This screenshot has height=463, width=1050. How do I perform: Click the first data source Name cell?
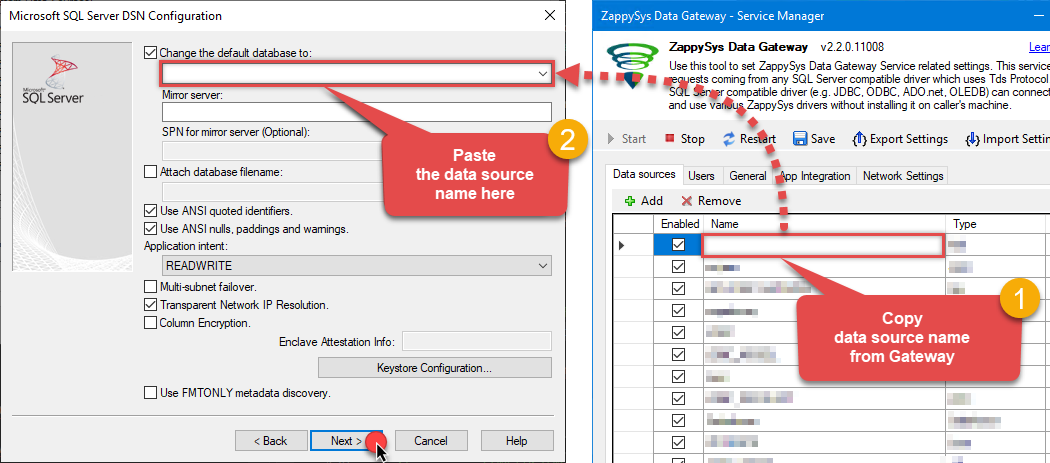pos(823,246)
